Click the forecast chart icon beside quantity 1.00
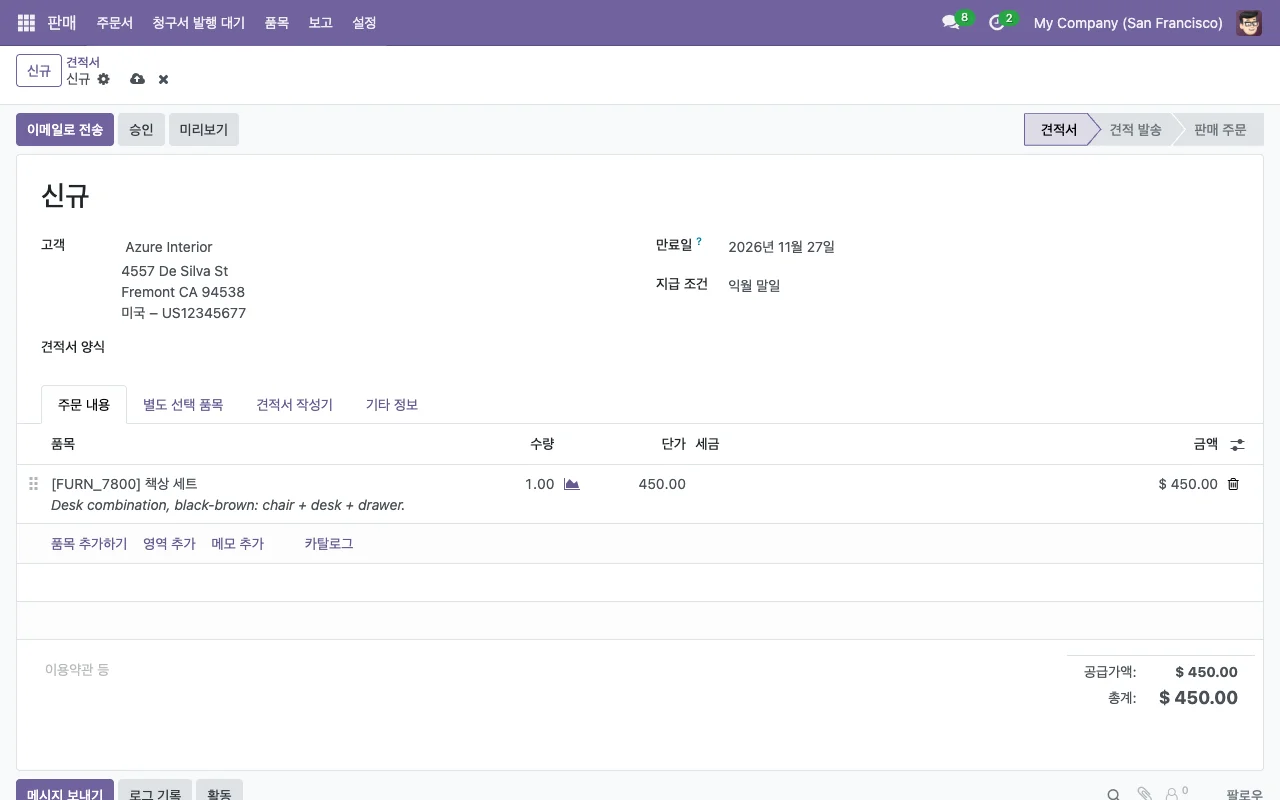 click(x=572, y=484)
